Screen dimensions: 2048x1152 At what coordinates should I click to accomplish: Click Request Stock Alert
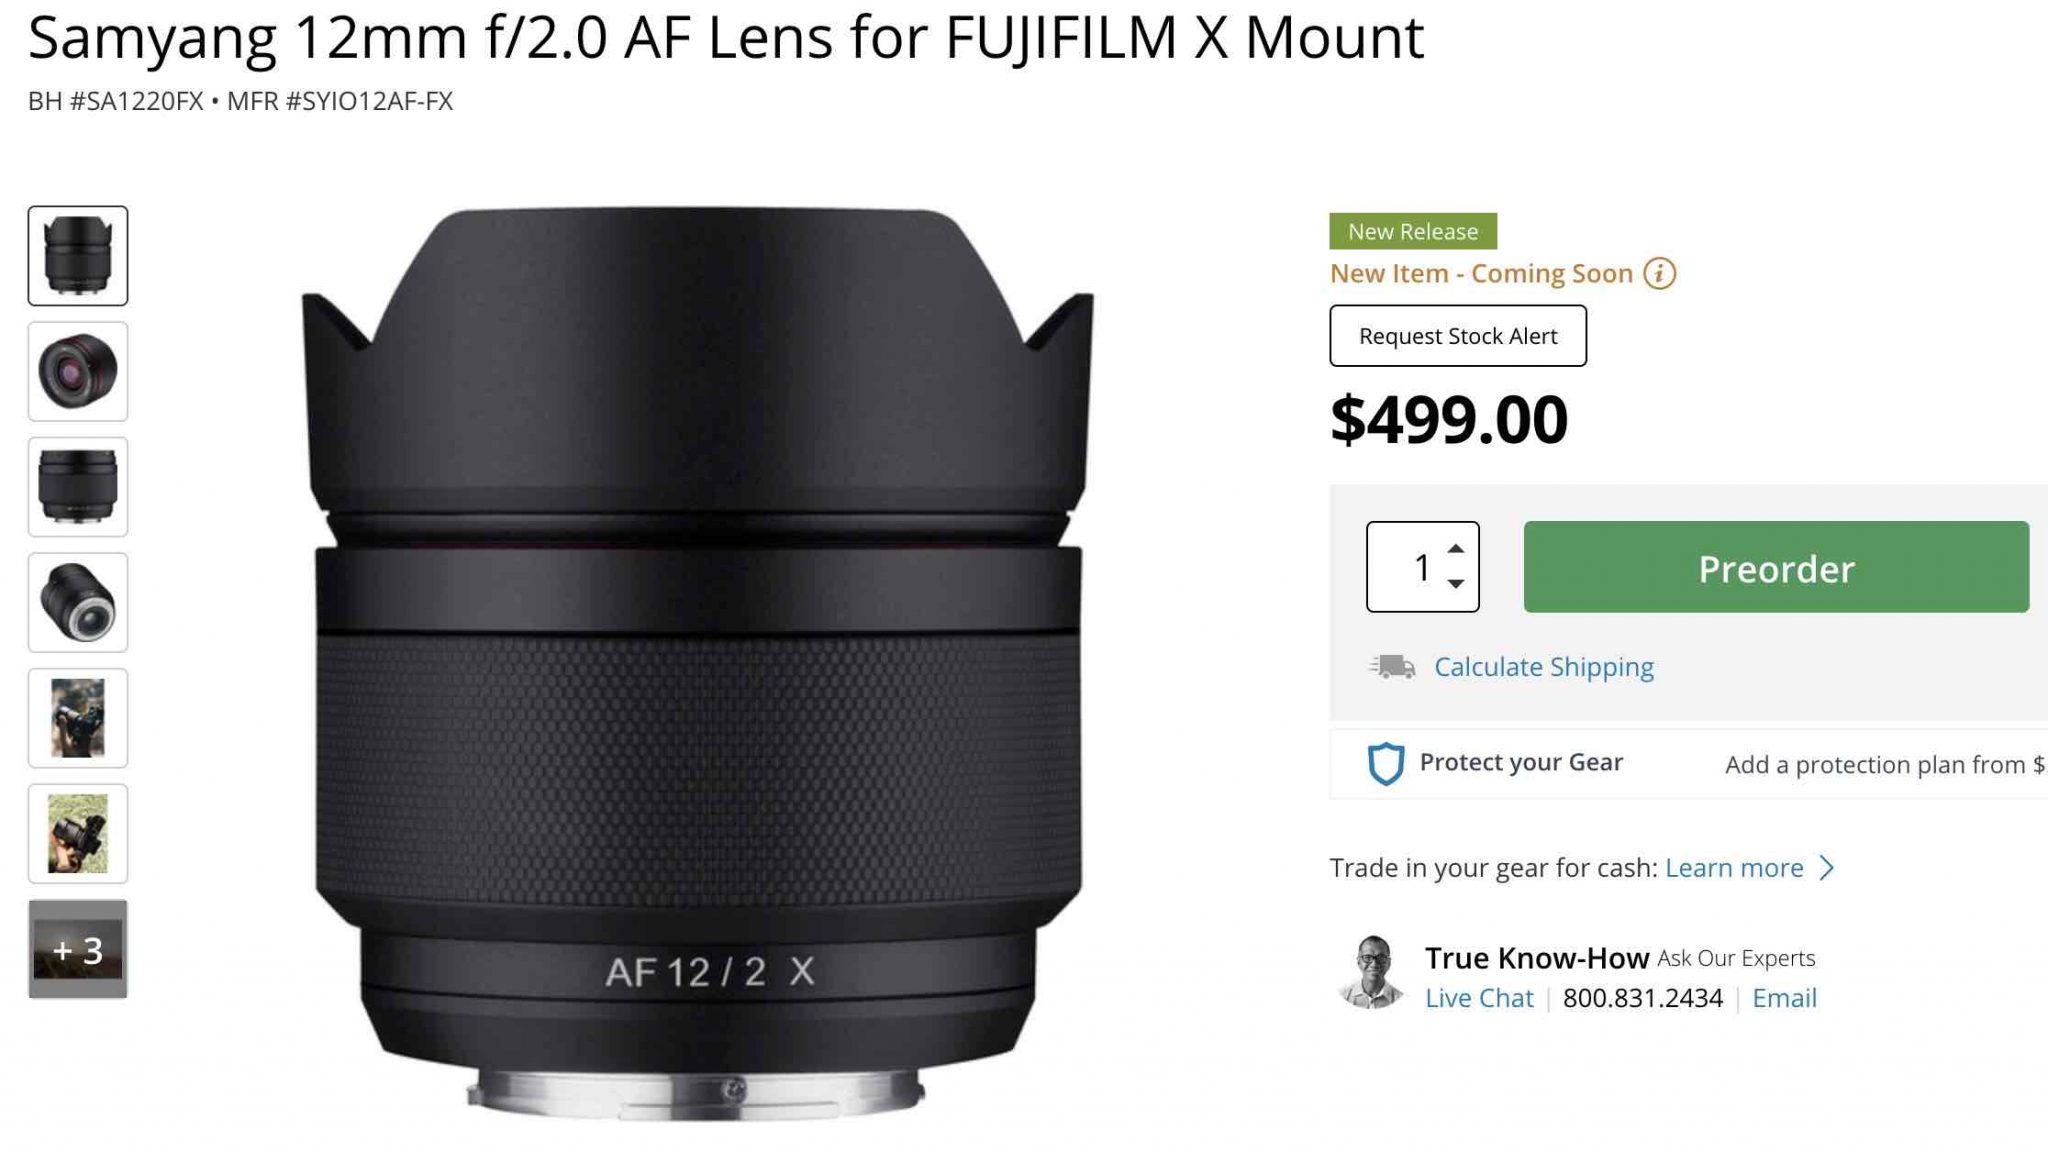click(x=1457, y=335)
